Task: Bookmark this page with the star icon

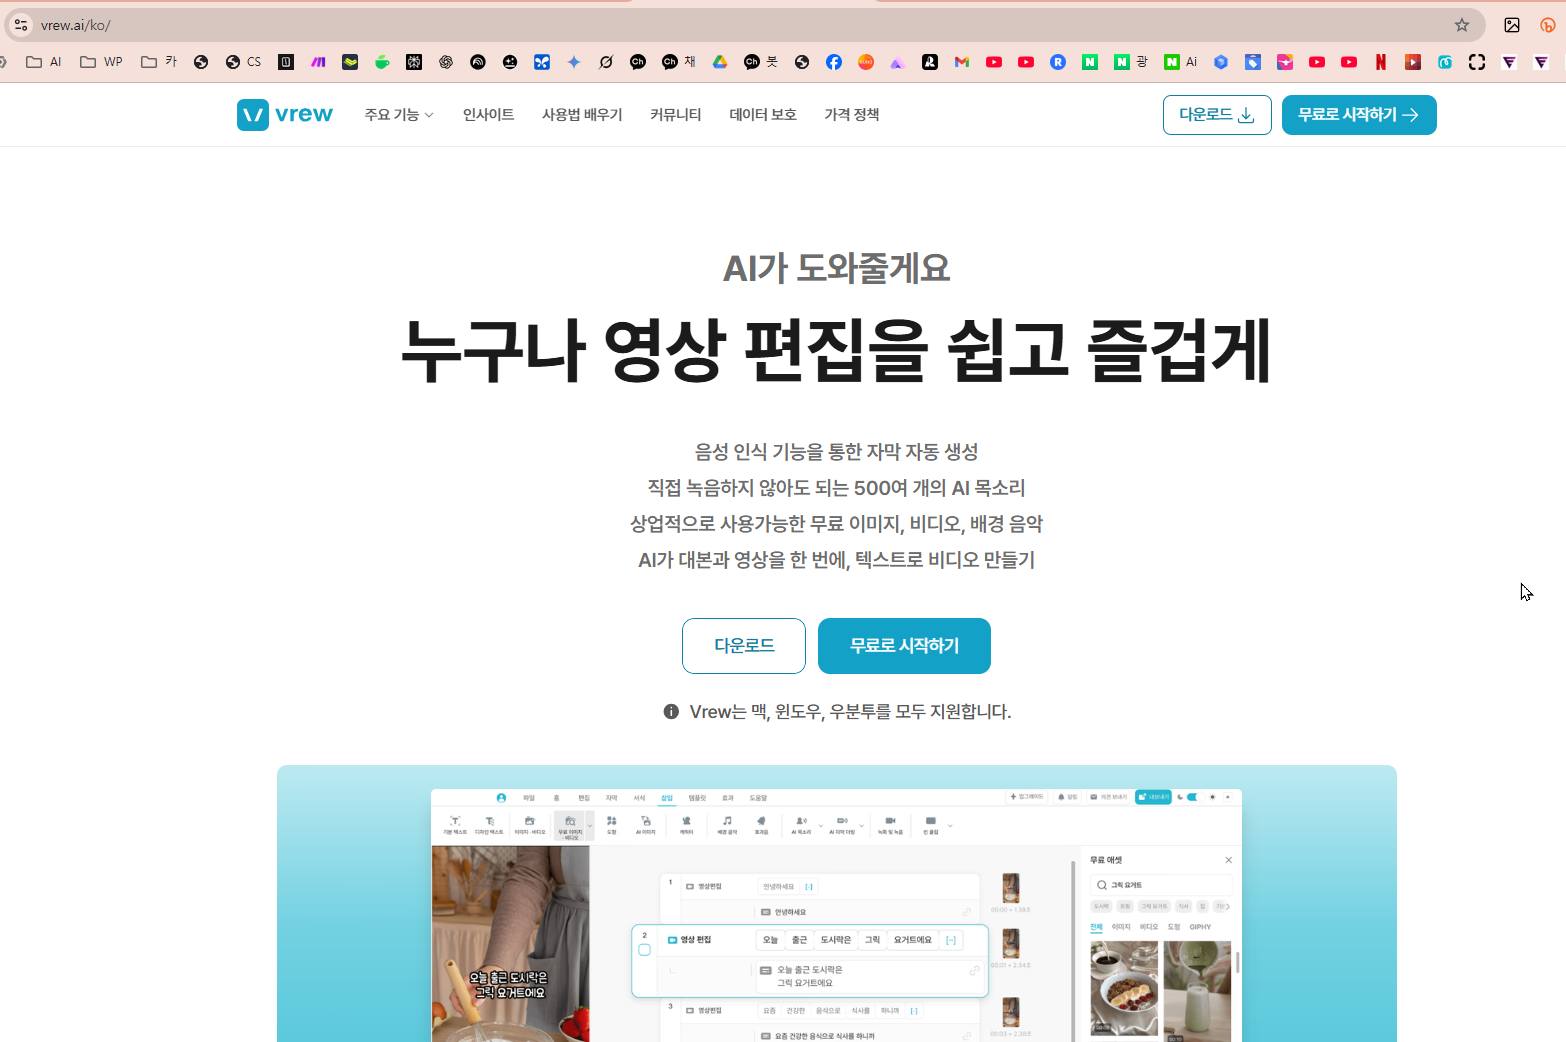Action: [1462, 25]
